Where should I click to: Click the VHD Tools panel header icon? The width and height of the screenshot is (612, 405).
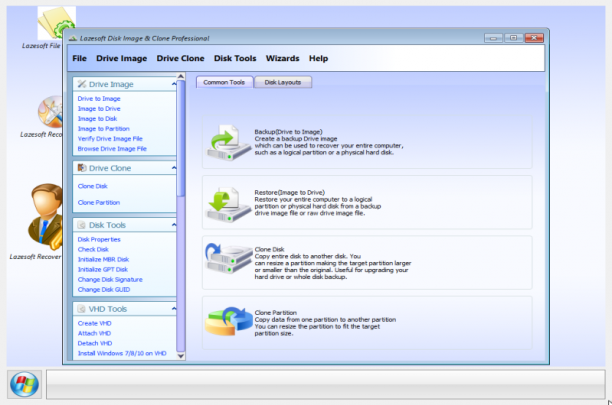[82, 309]
